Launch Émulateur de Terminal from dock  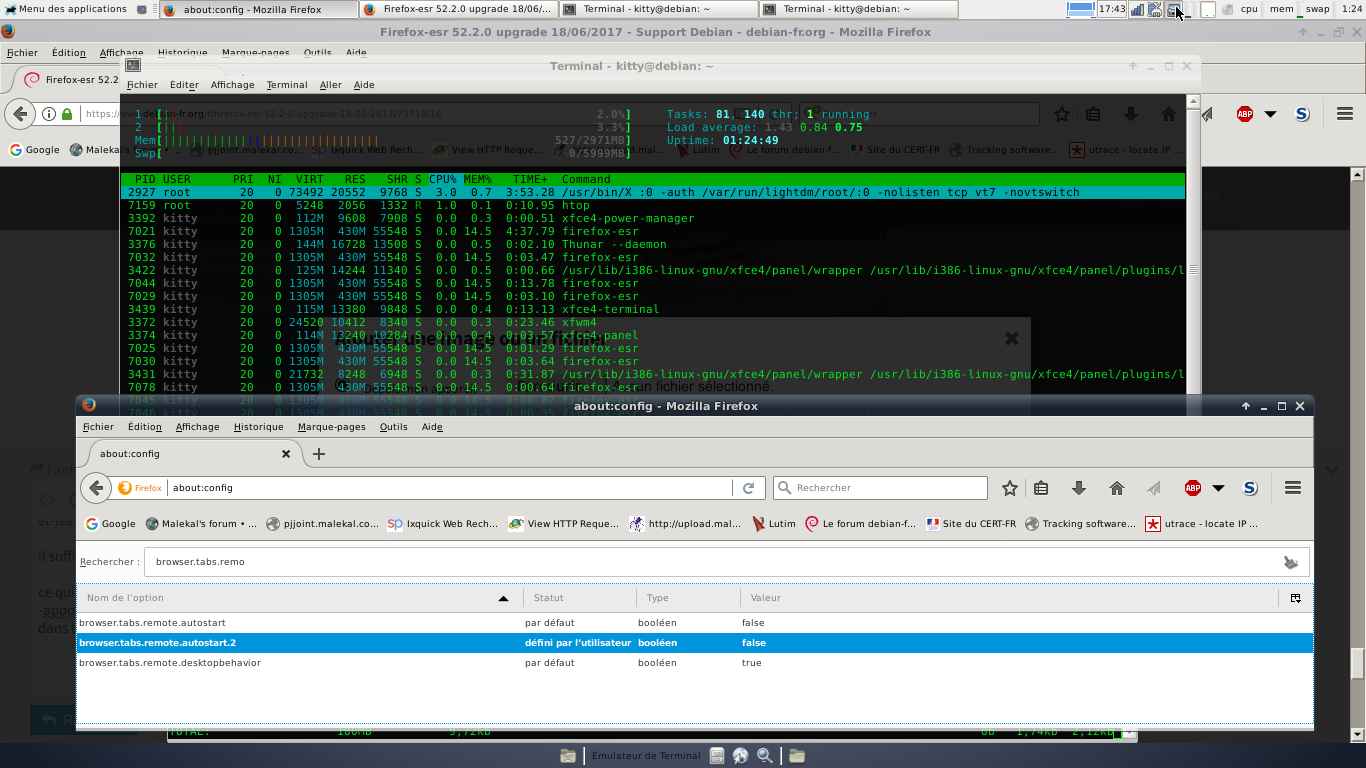point(646,756)
